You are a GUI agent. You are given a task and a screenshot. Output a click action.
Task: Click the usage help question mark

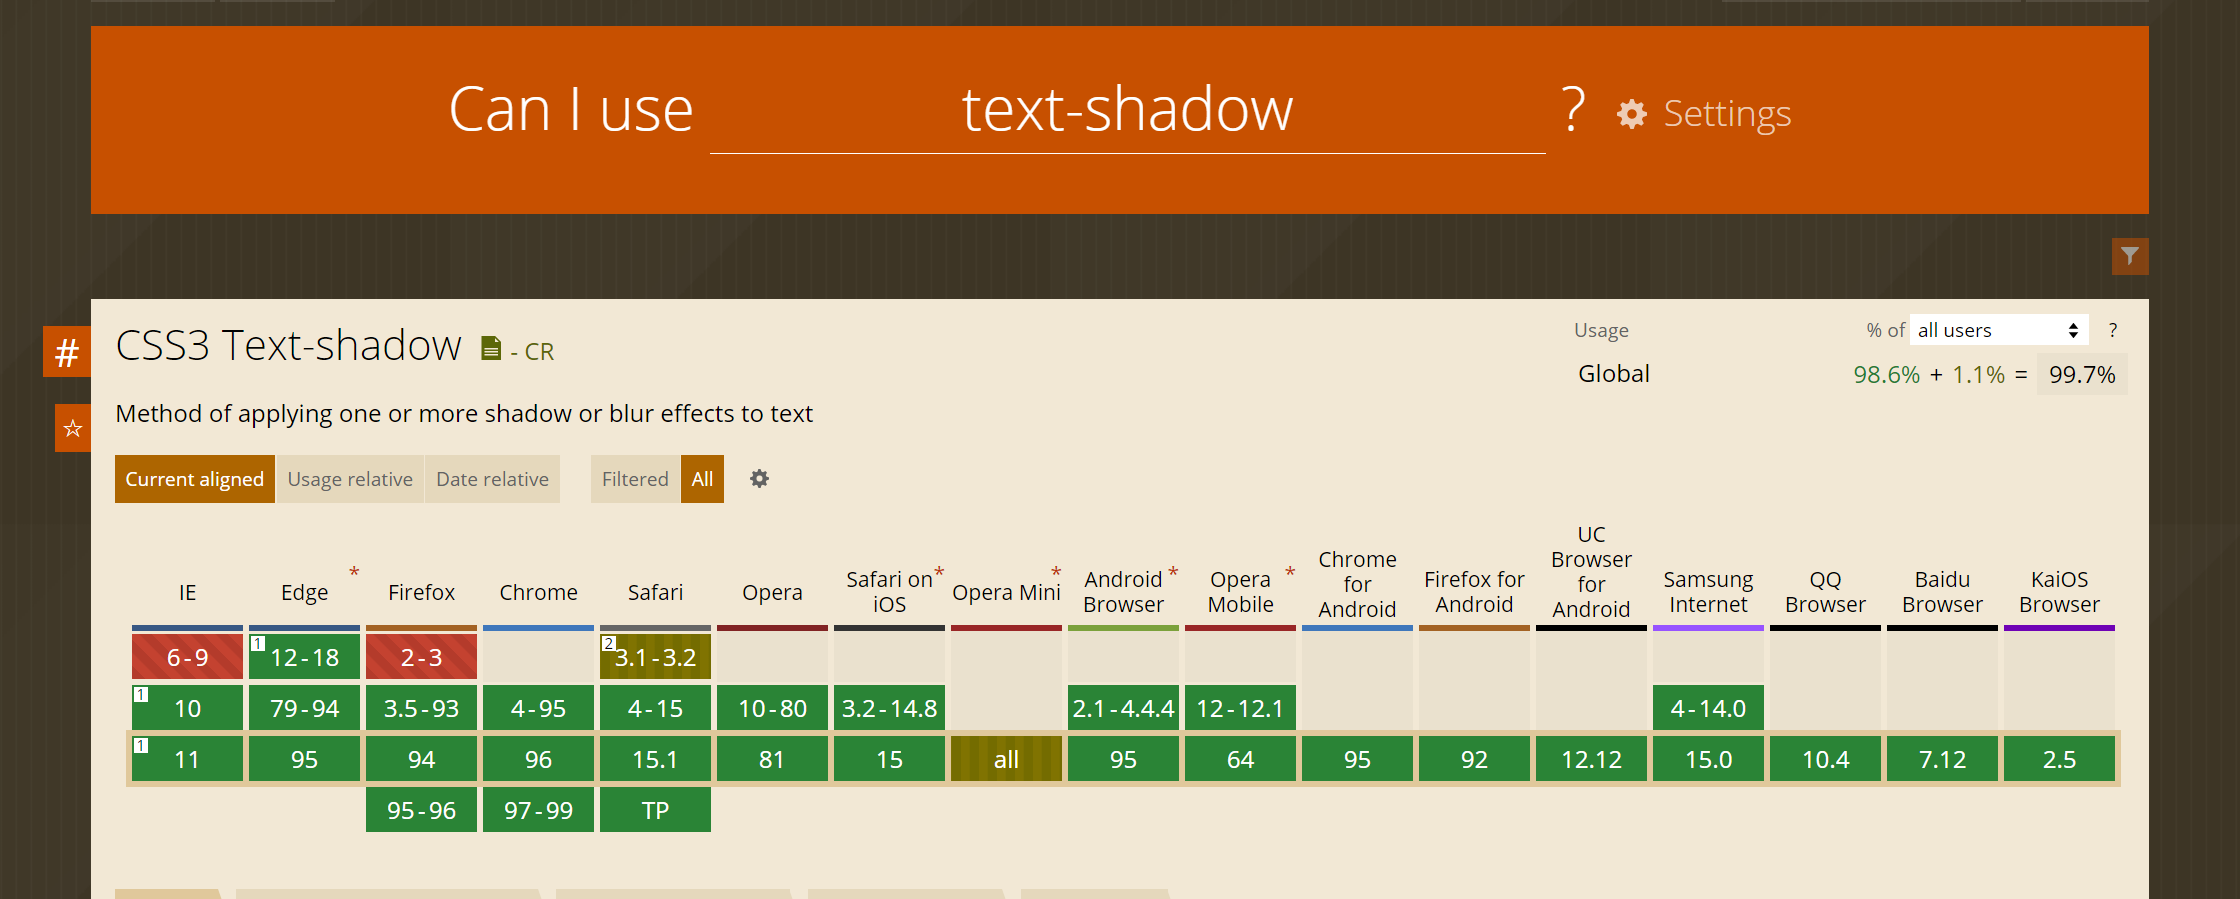[2112, 330]
